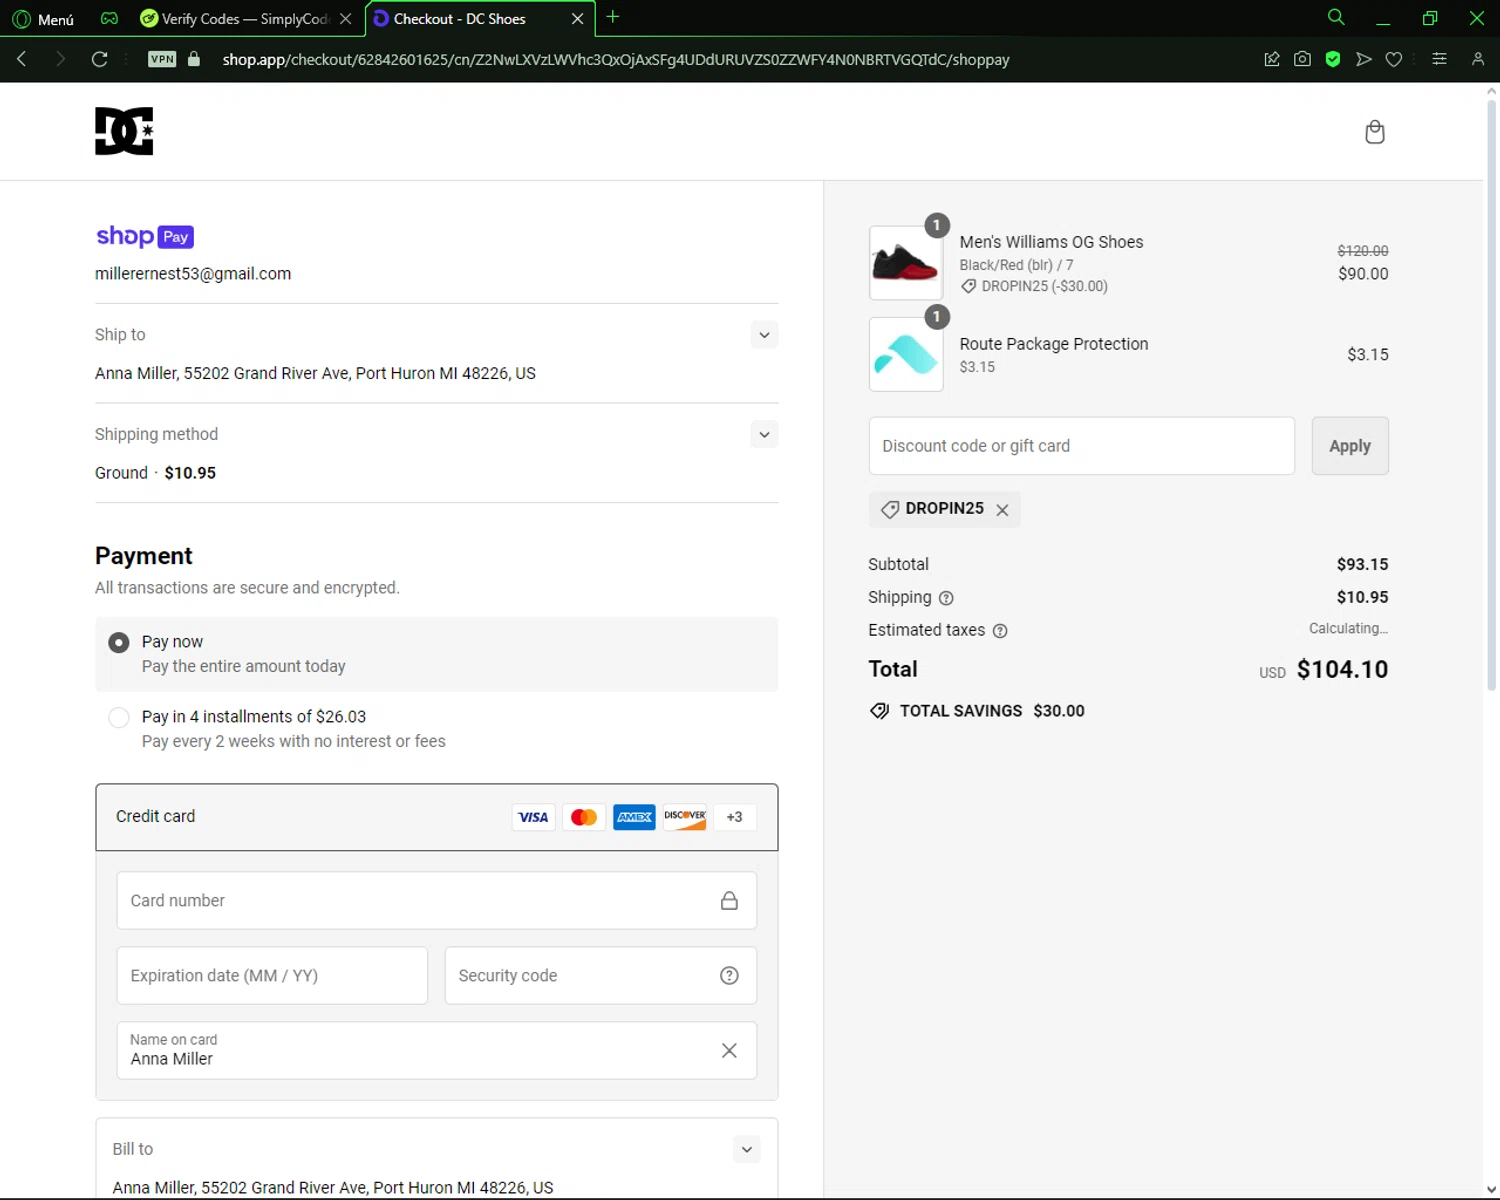Show the Estimated taxes help icon
The image size is (1500, 1200).
point(1000,631)
